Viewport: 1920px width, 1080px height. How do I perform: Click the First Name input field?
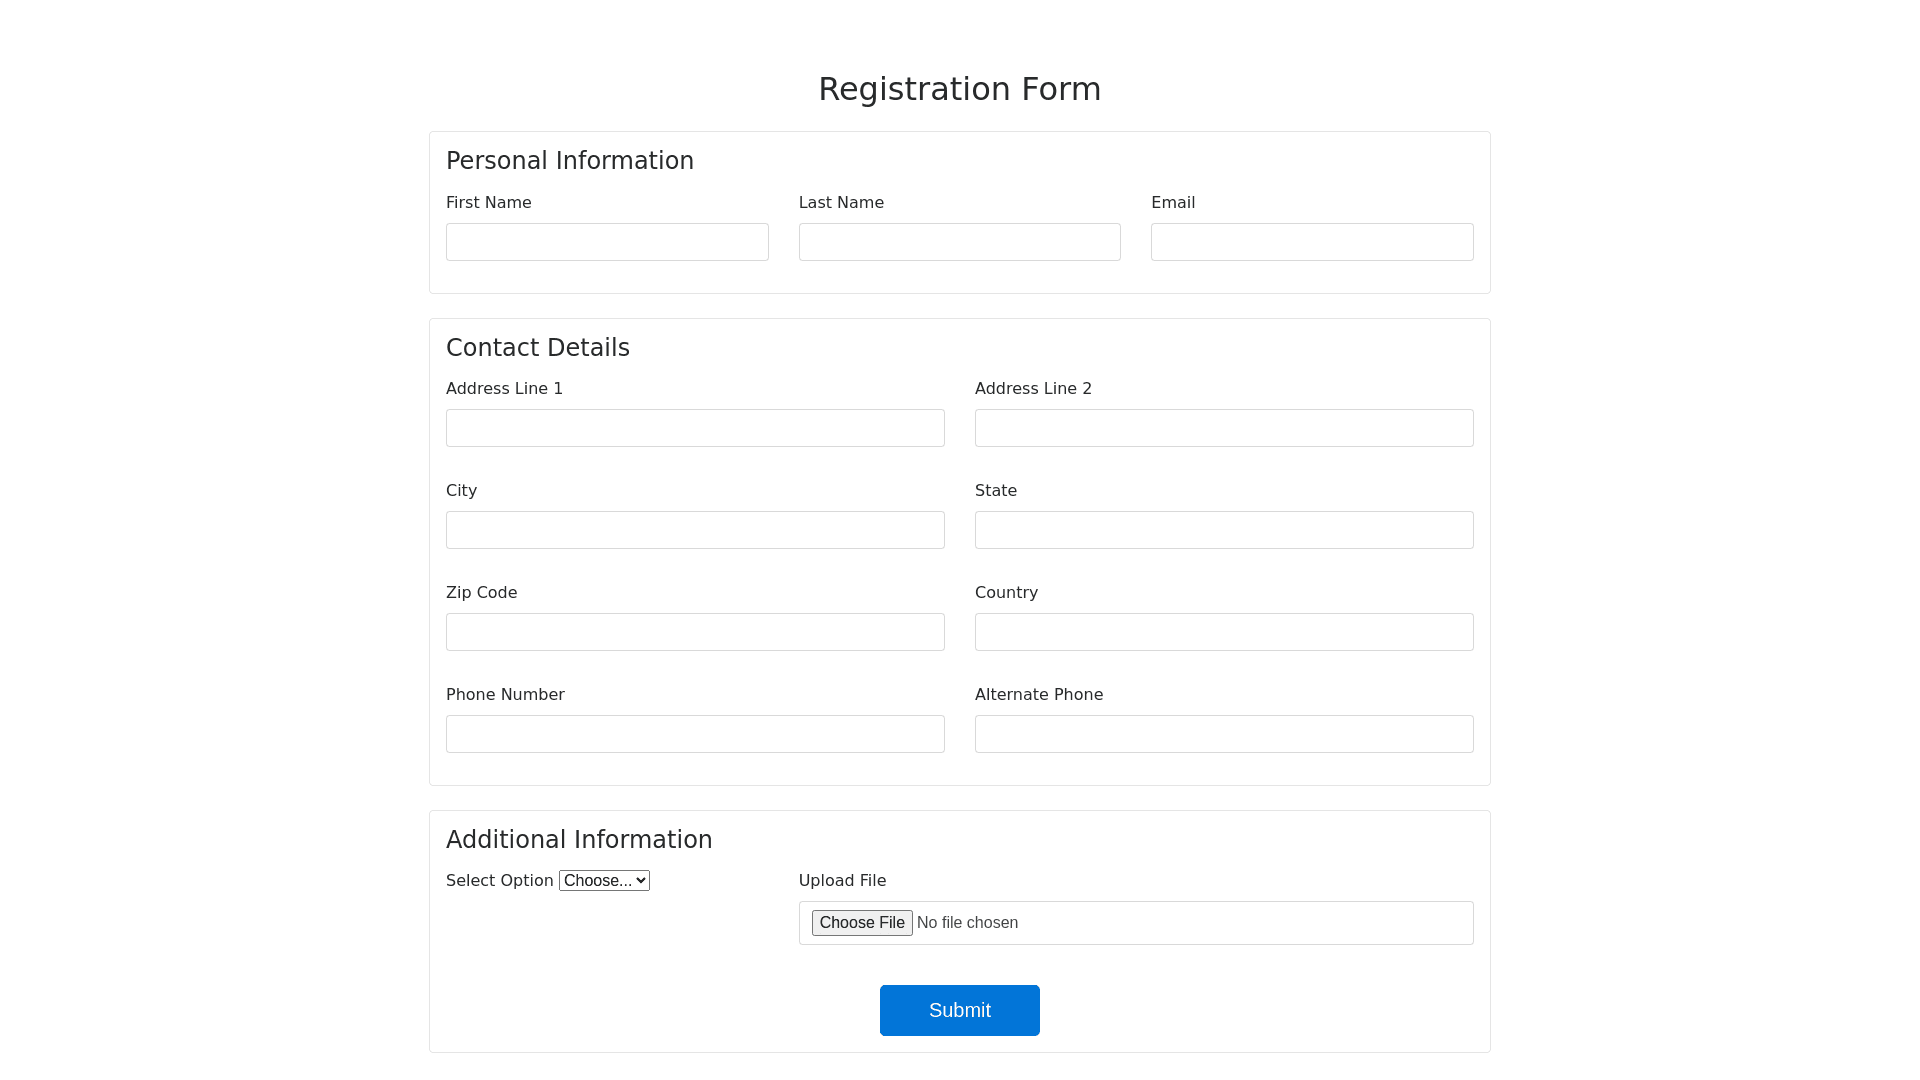tap(607, 242)
